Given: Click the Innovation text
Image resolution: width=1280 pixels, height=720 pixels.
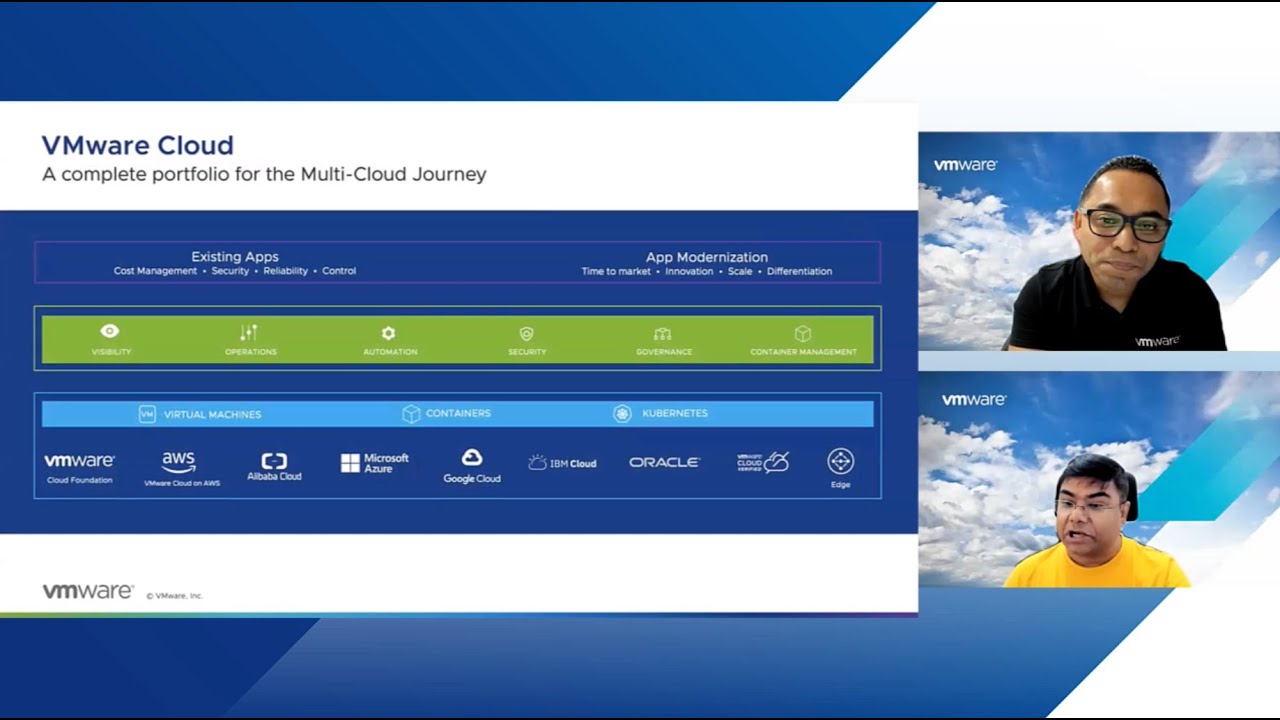Looking at the screenshot, I should pyautogui.click(x=689, y=271).
